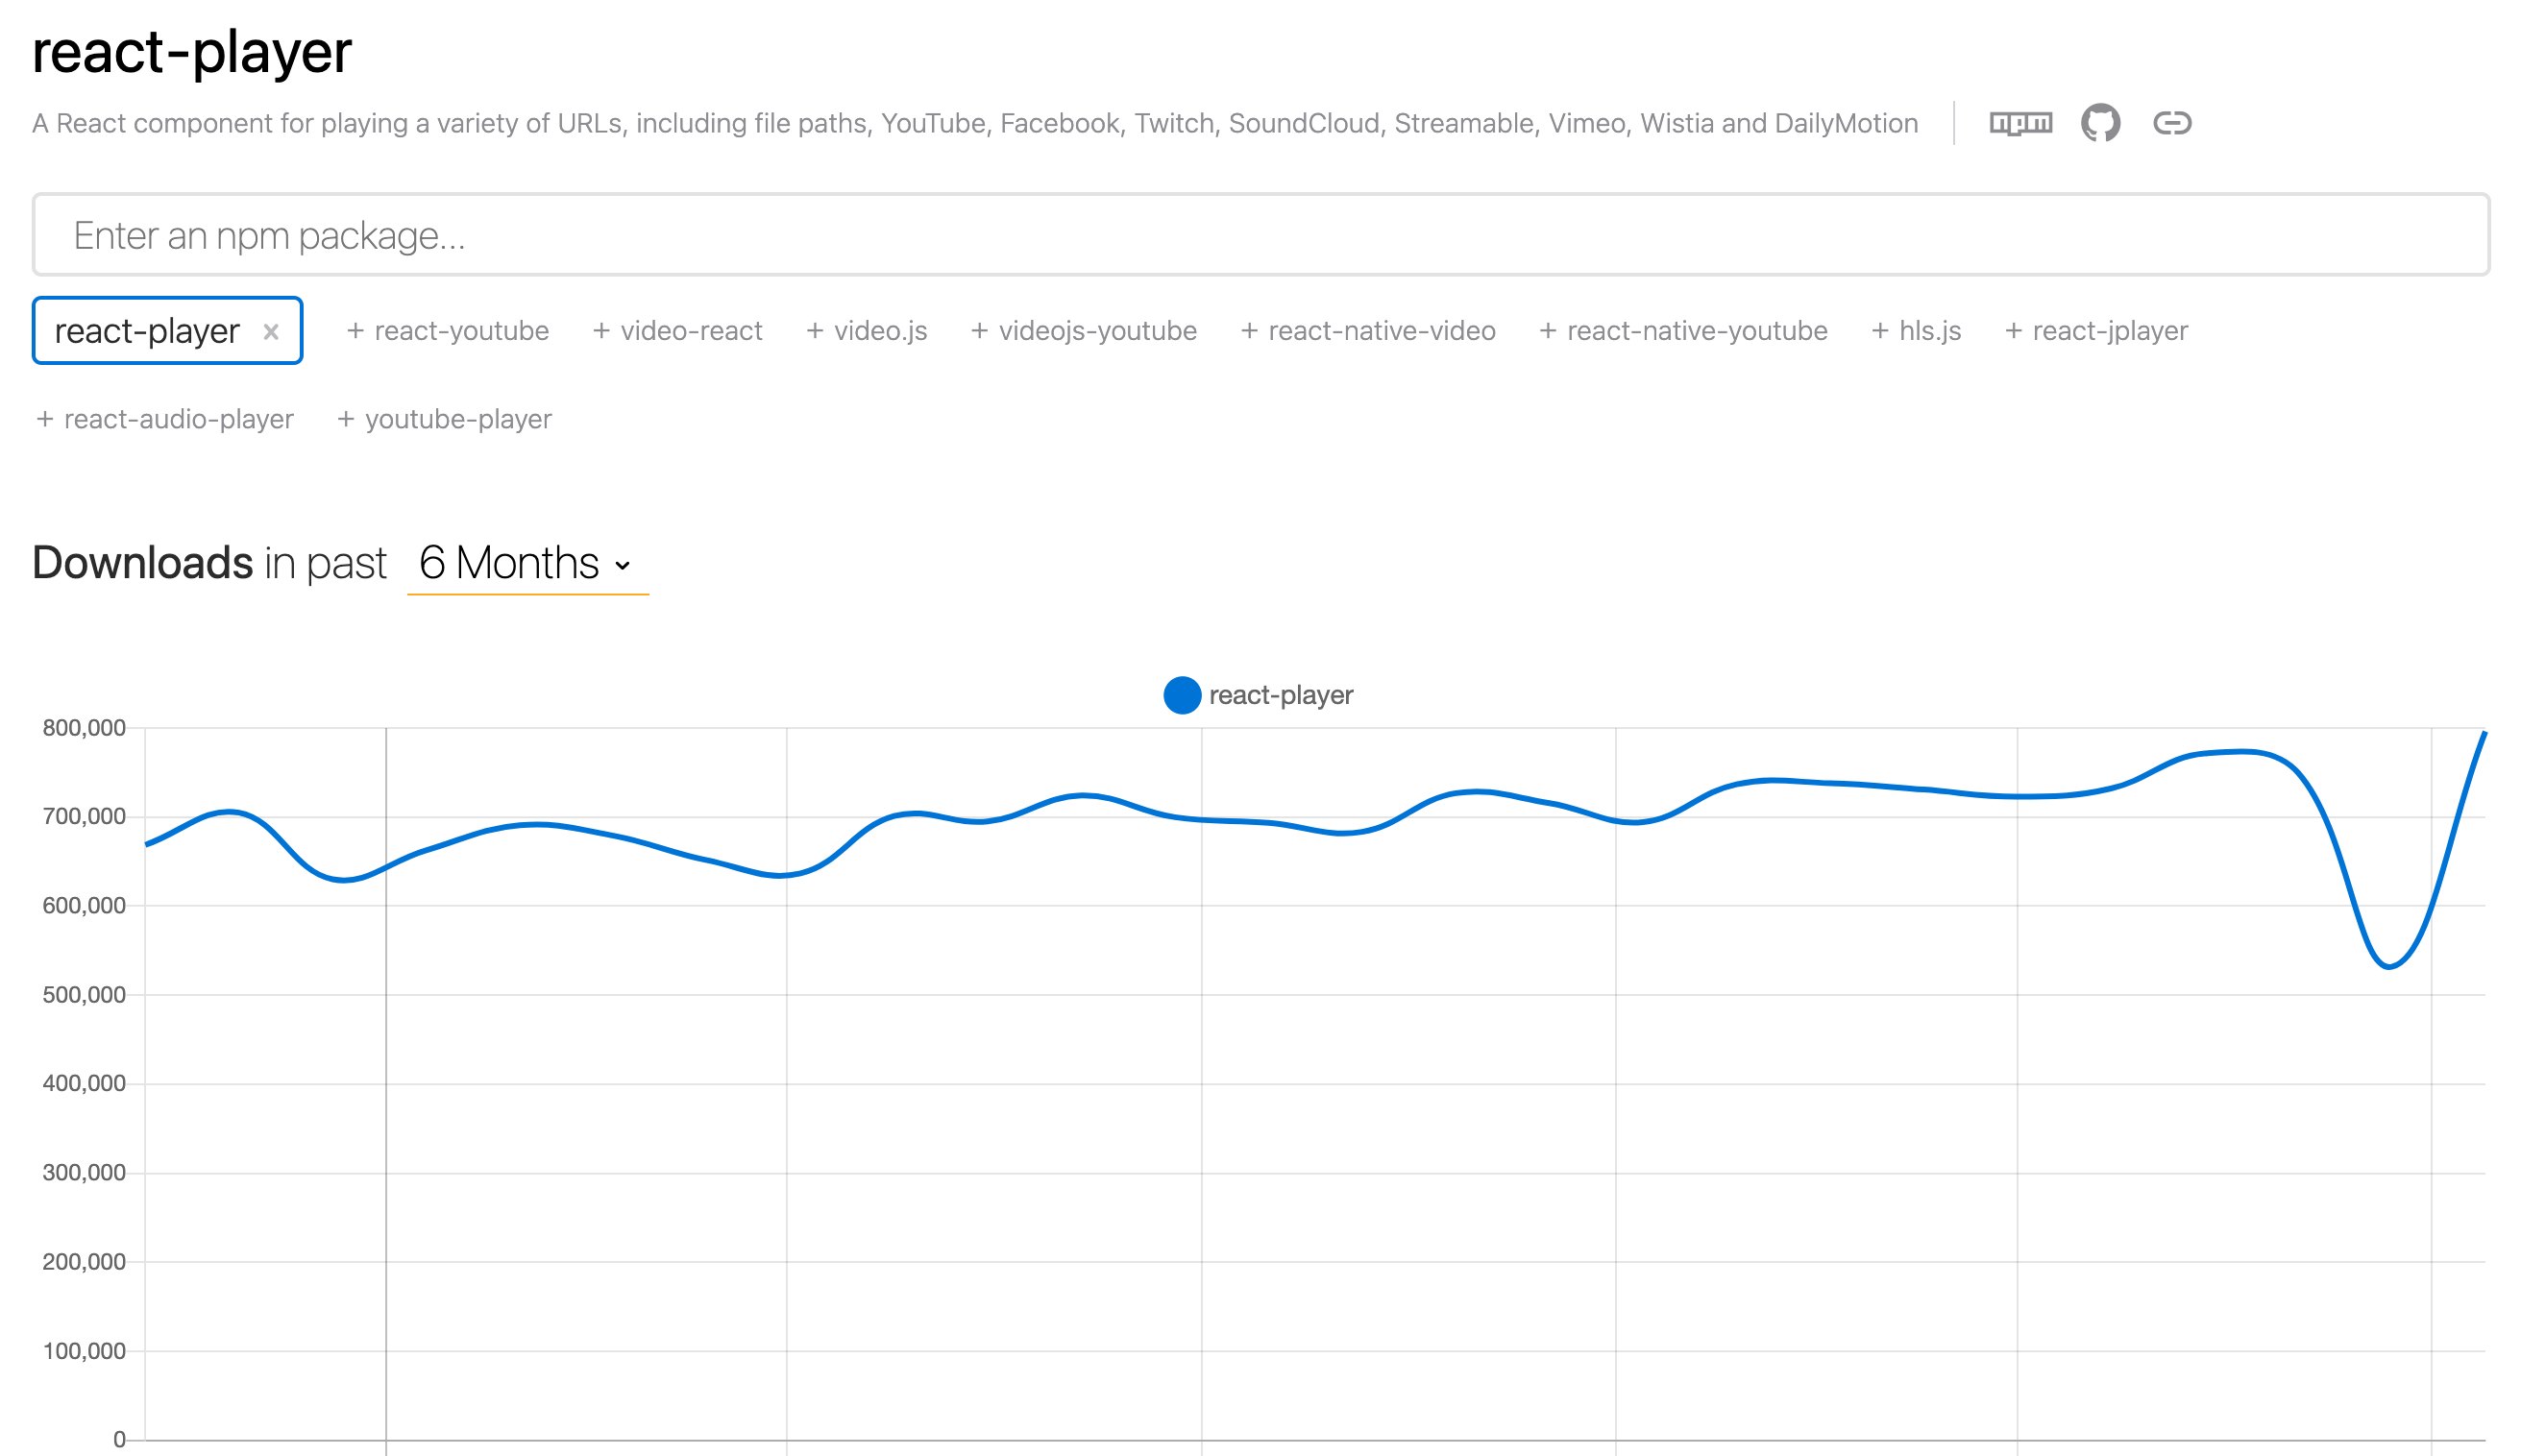Image resolution: width=2521 pixels, height=1456 pixels.
Task: Click the 'Downloads' heading text
Action: (143, 563)
